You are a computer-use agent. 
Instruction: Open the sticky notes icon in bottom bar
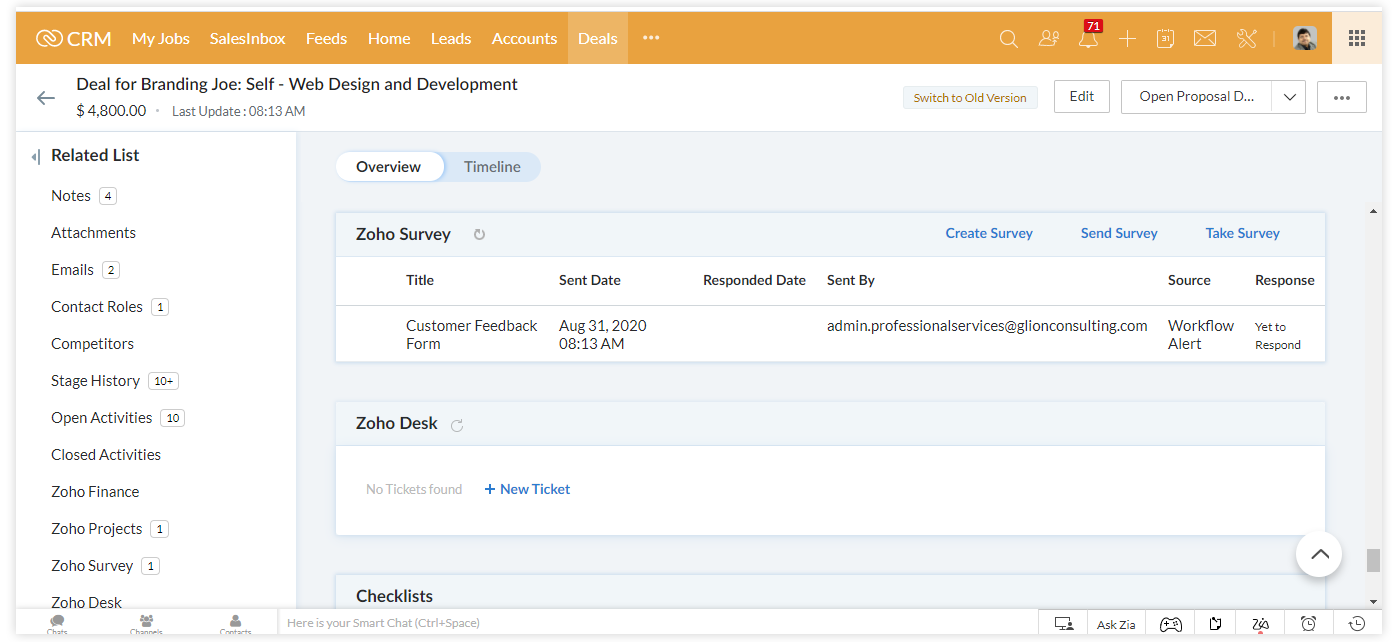point(1215,624)
